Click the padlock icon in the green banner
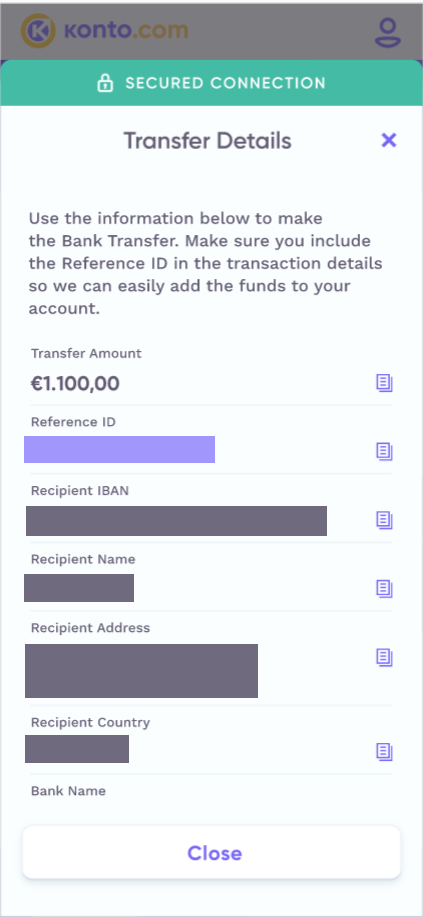 (x=105, y=83)
